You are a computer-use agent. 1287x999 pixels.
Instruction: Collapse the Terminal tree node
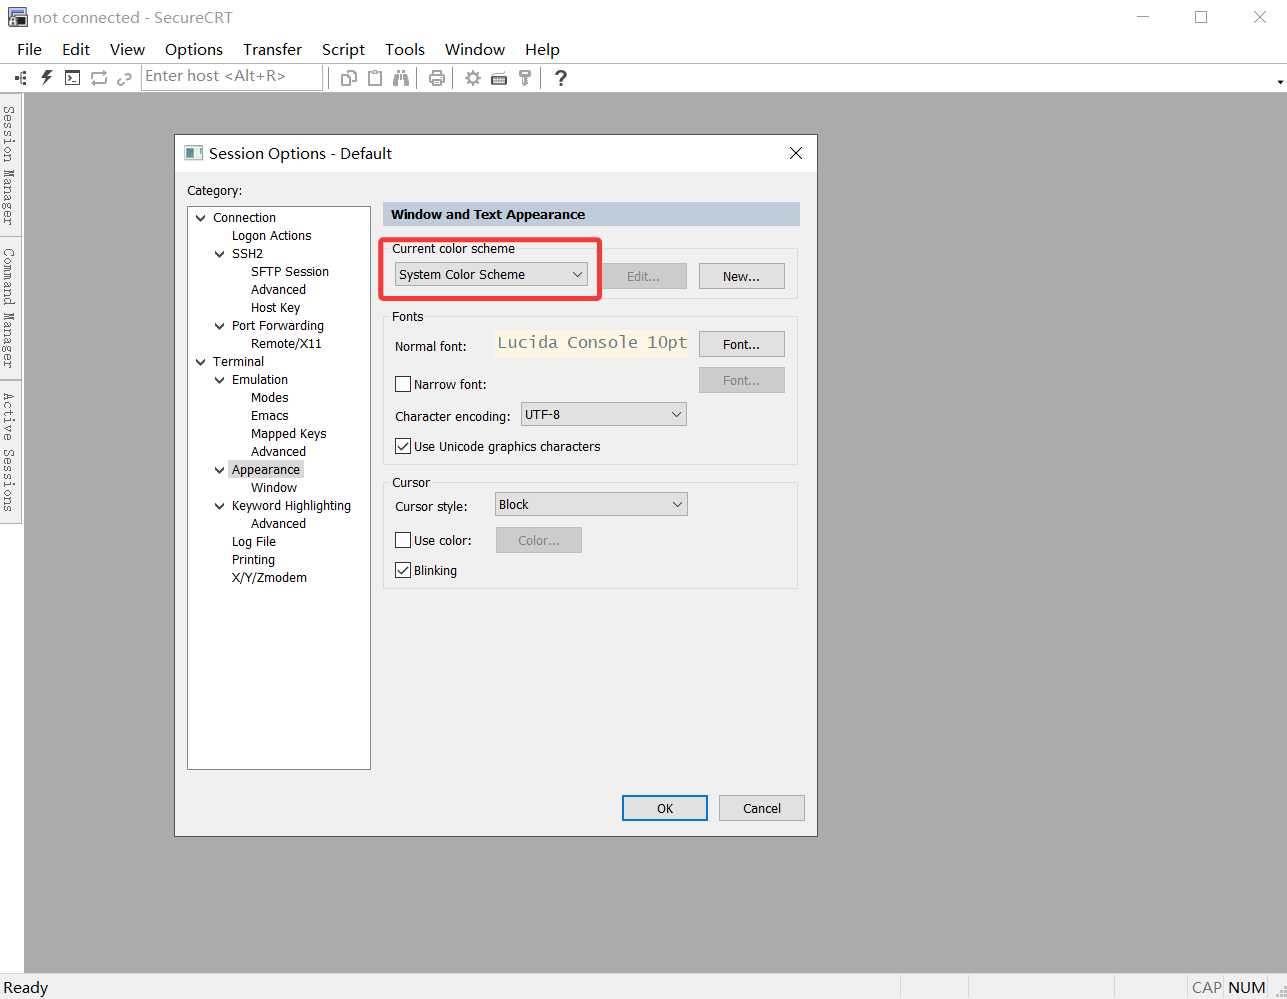201,362
